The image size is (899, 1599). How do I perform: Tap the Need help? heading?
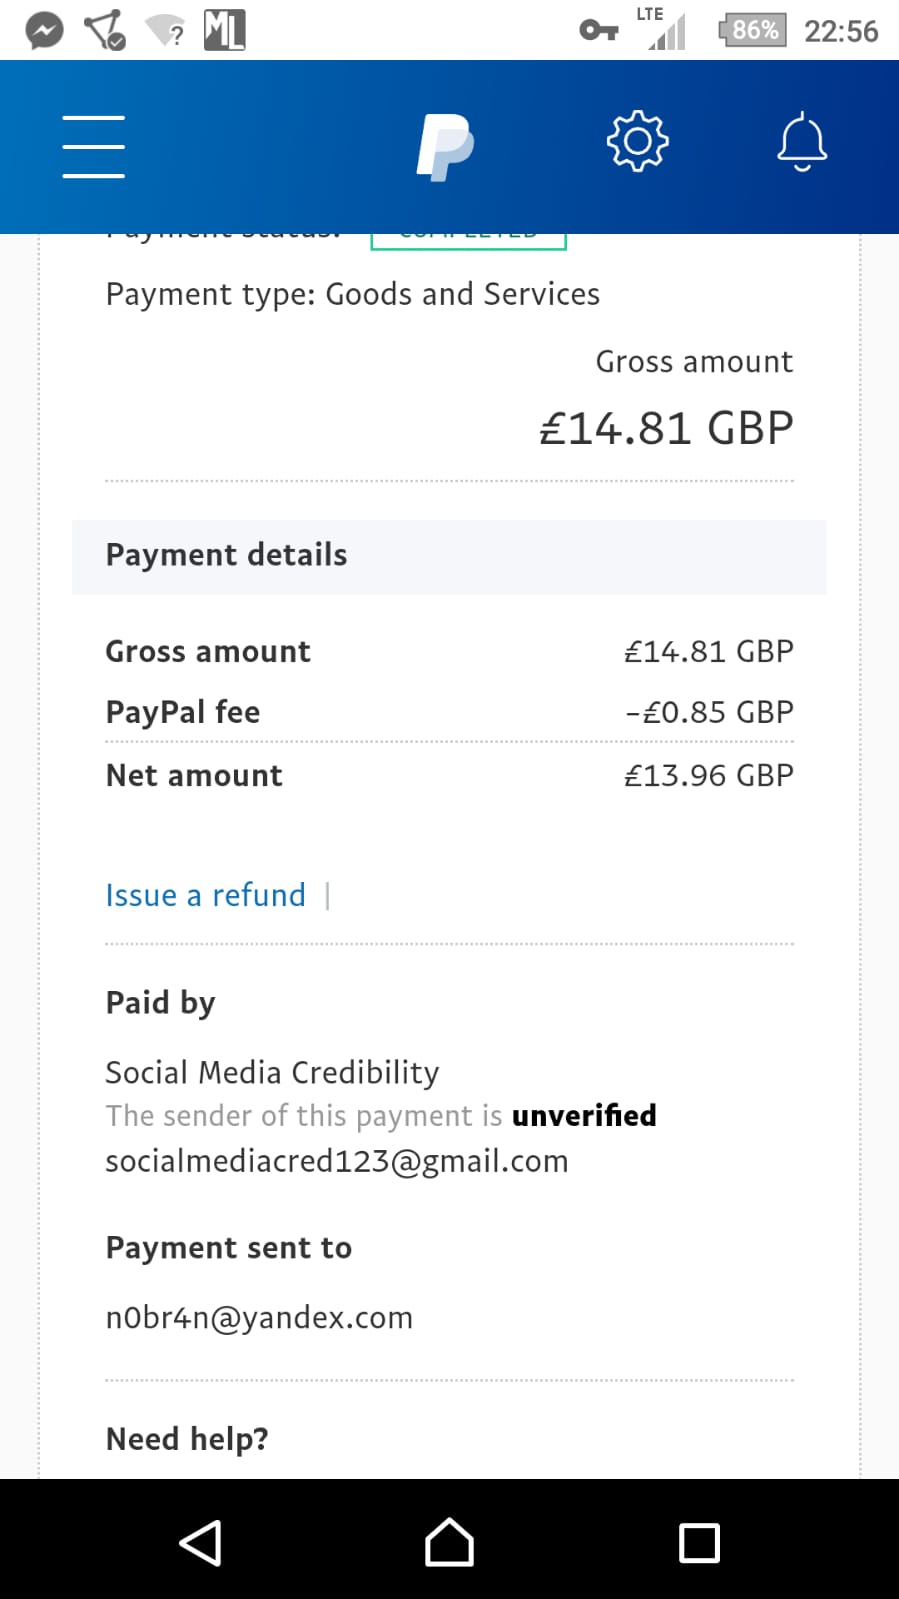[x=187, y=1438]
